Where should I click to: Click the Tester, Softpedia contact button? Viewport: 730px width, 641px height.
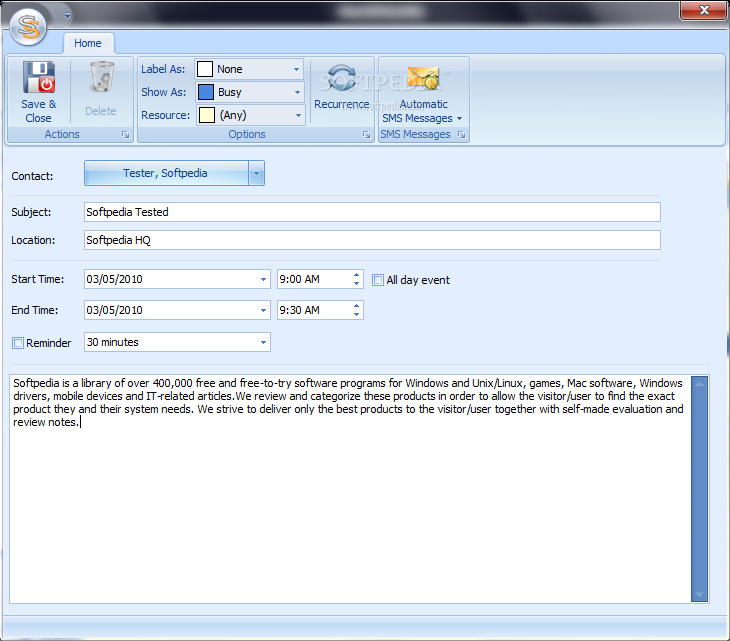[166, 173]
